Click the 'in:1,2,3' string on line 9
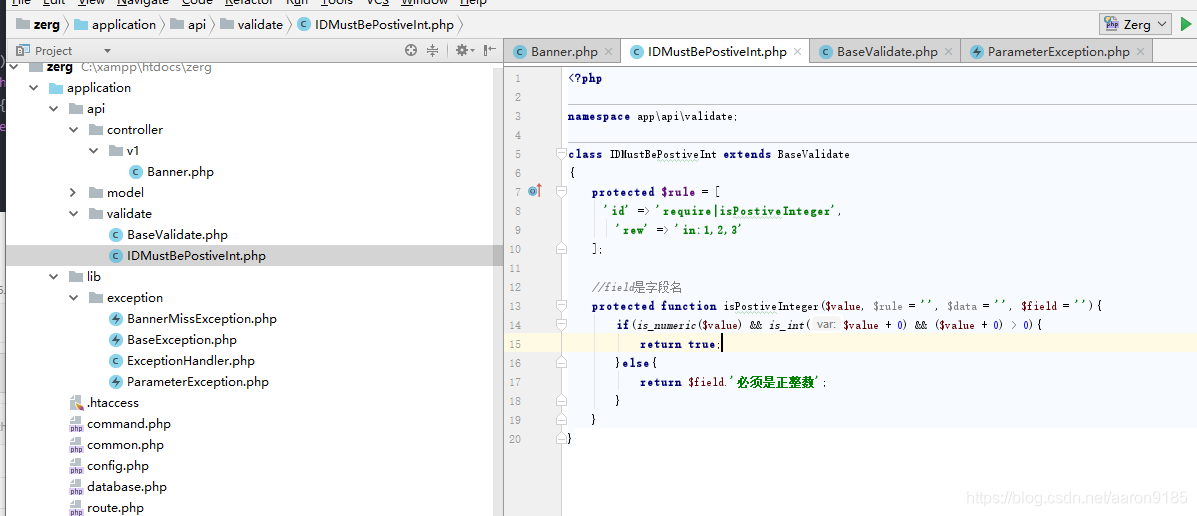The width and height of the screenshot is (1197, 516). point(708,230)
